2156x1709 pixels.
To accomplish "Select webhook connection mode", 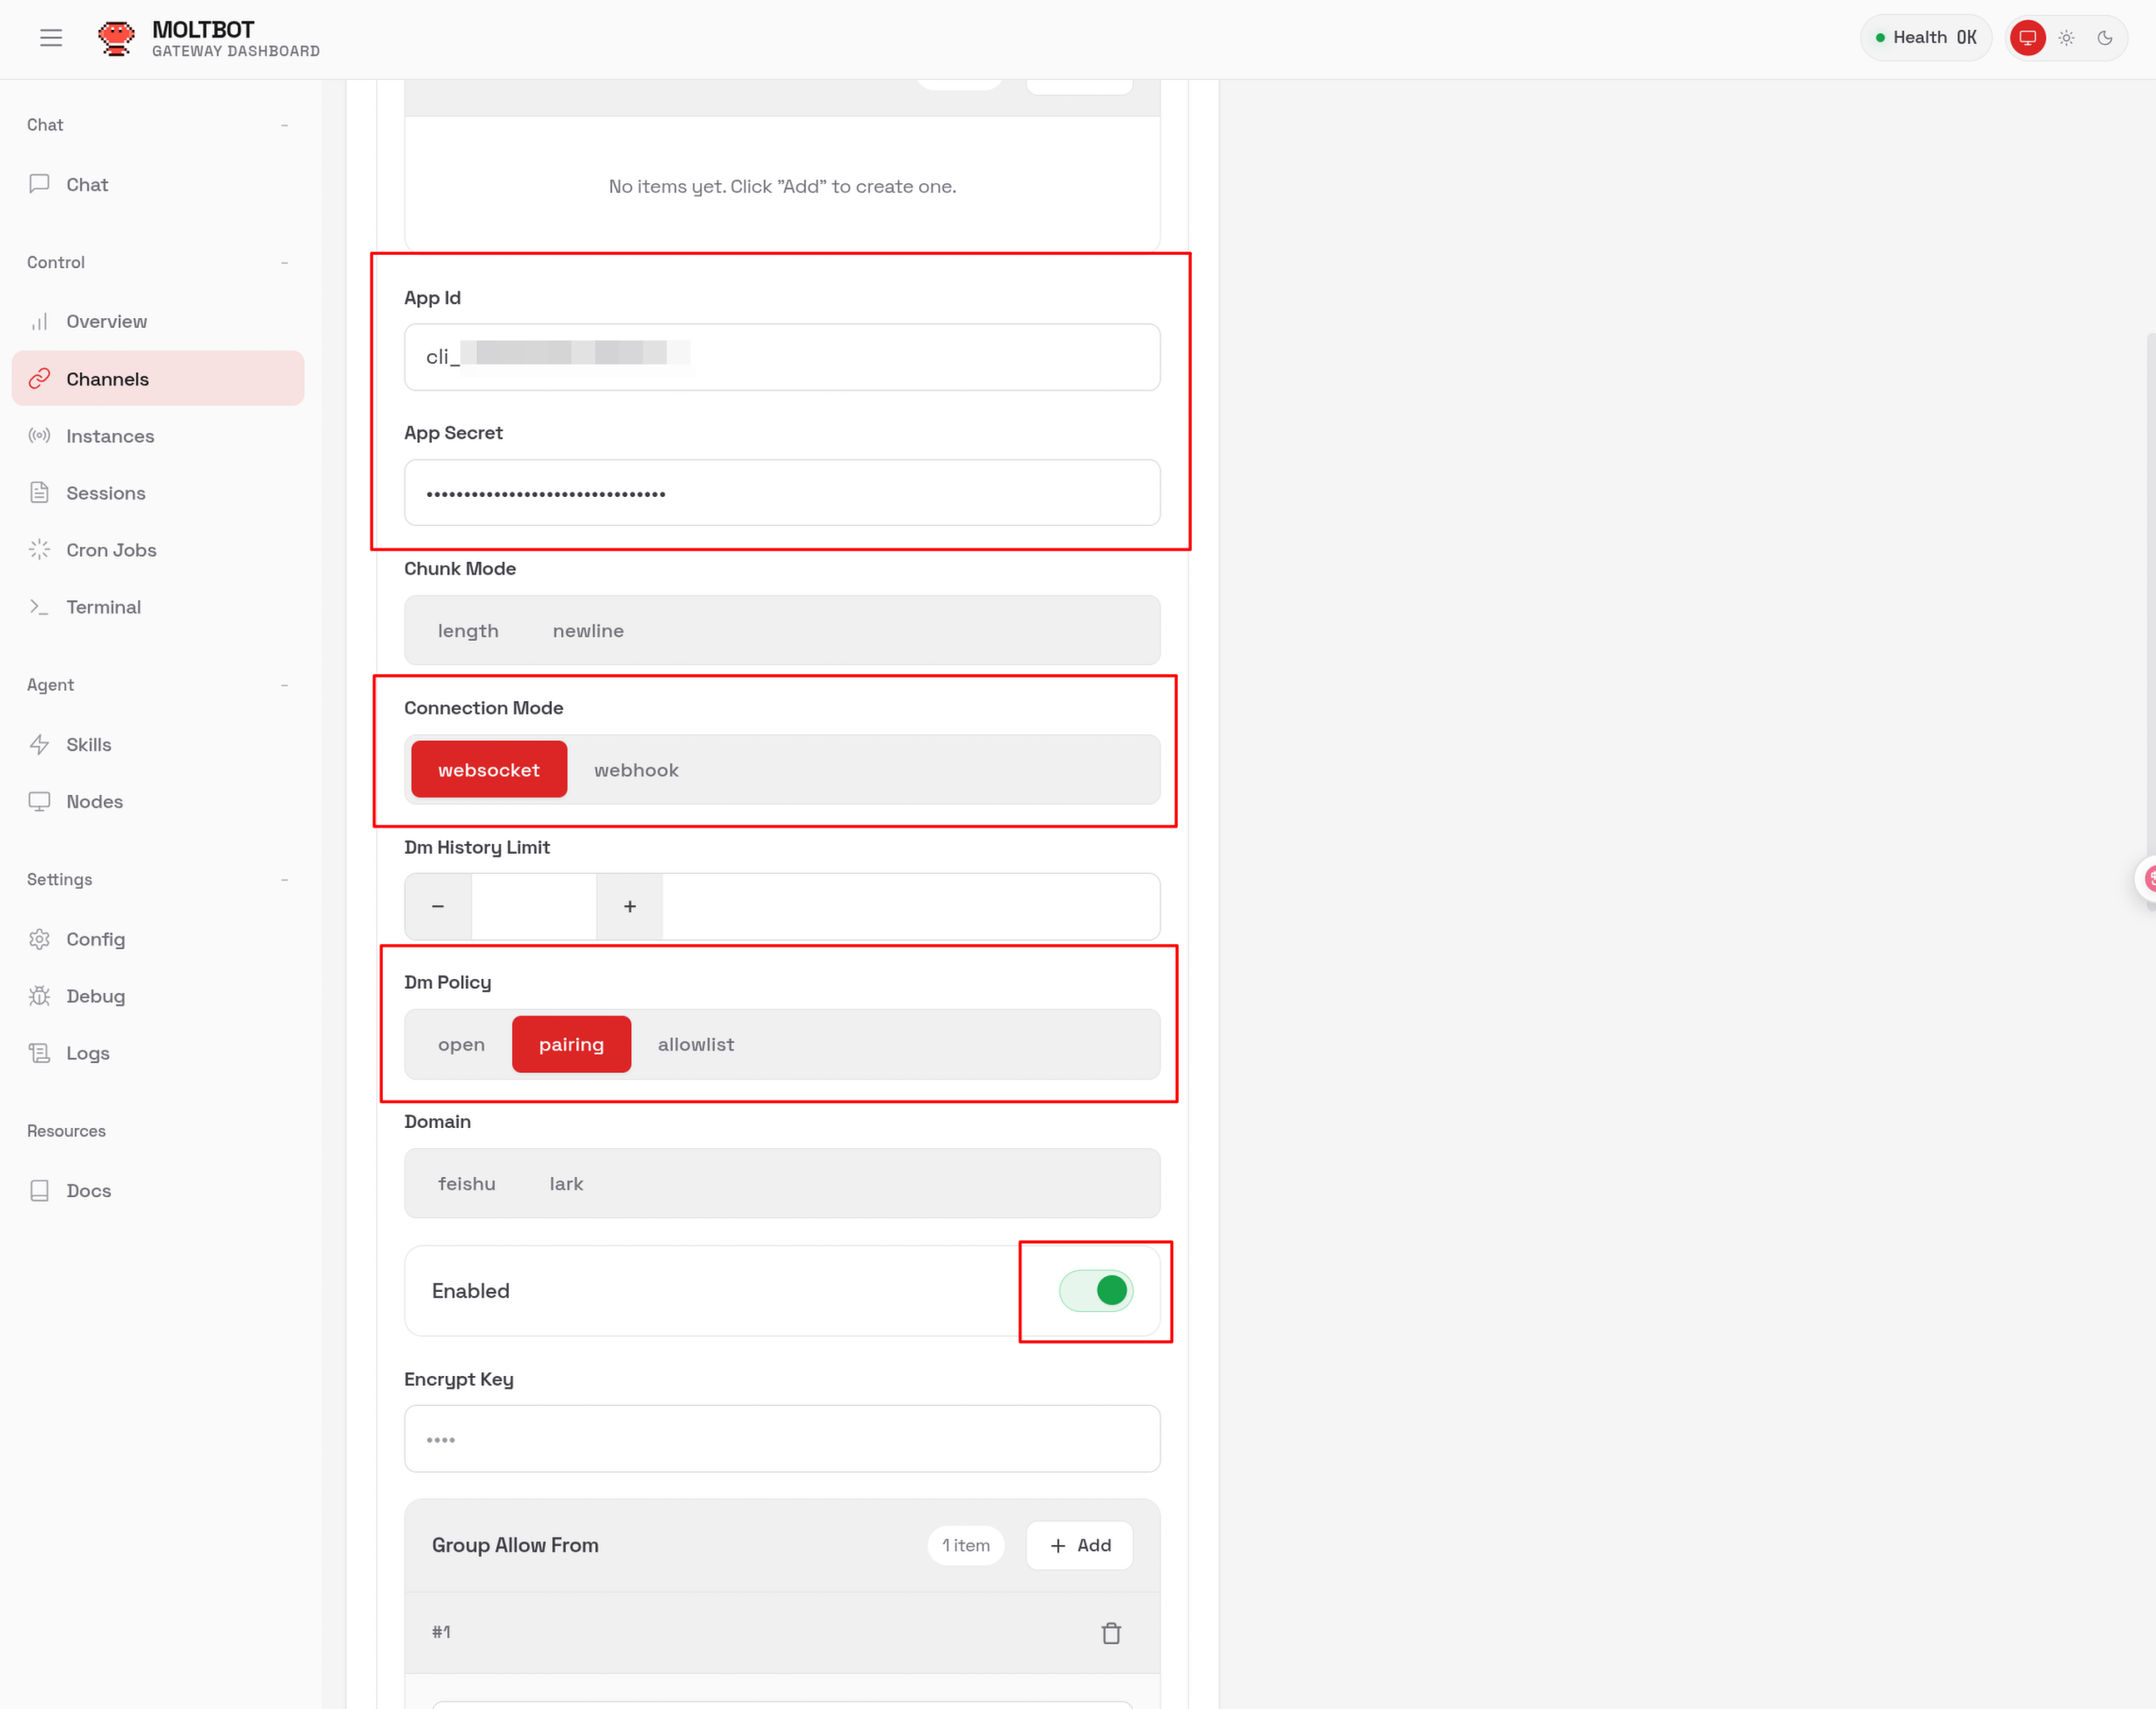I will tap(636, 770).
